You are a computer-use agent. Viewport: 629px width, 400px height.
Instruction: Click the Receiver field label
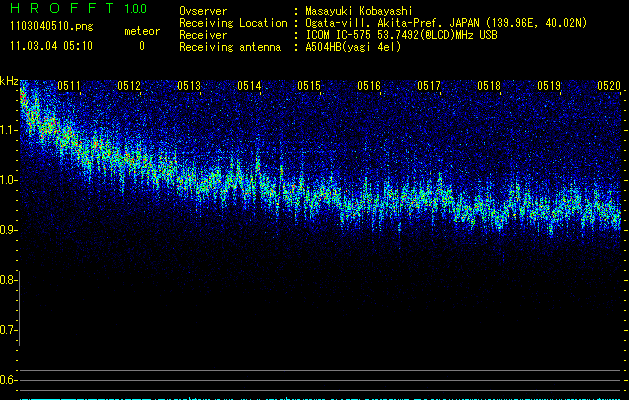pos(203,35)
